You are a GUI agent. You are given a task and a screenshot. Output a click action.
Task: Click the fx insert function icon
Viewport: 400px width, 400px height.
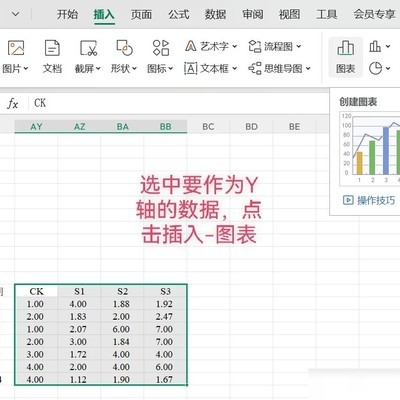[13, 103]
